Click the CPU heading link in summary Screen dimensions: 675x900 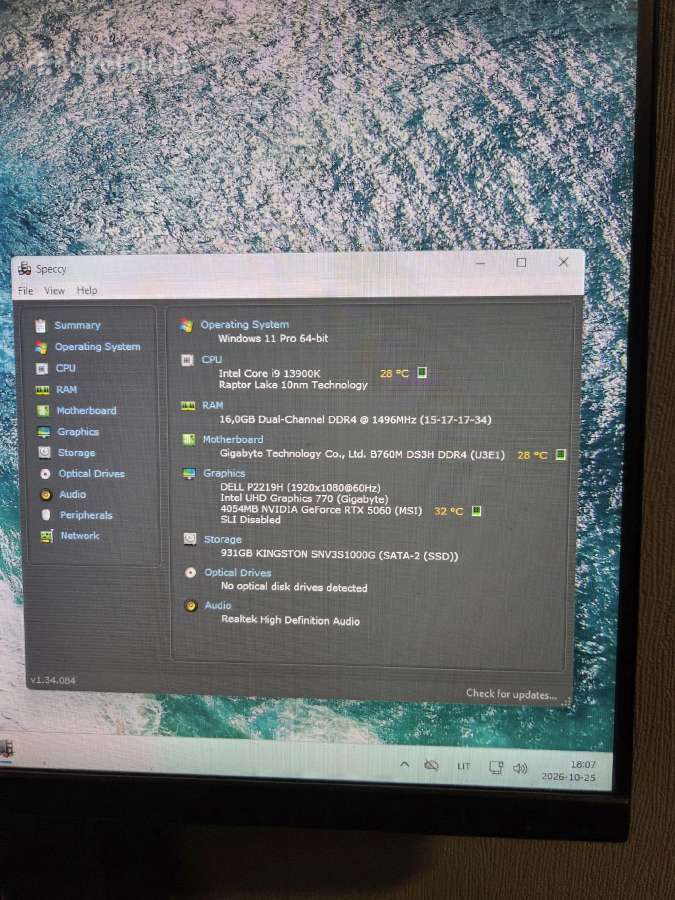coord(212,360)
